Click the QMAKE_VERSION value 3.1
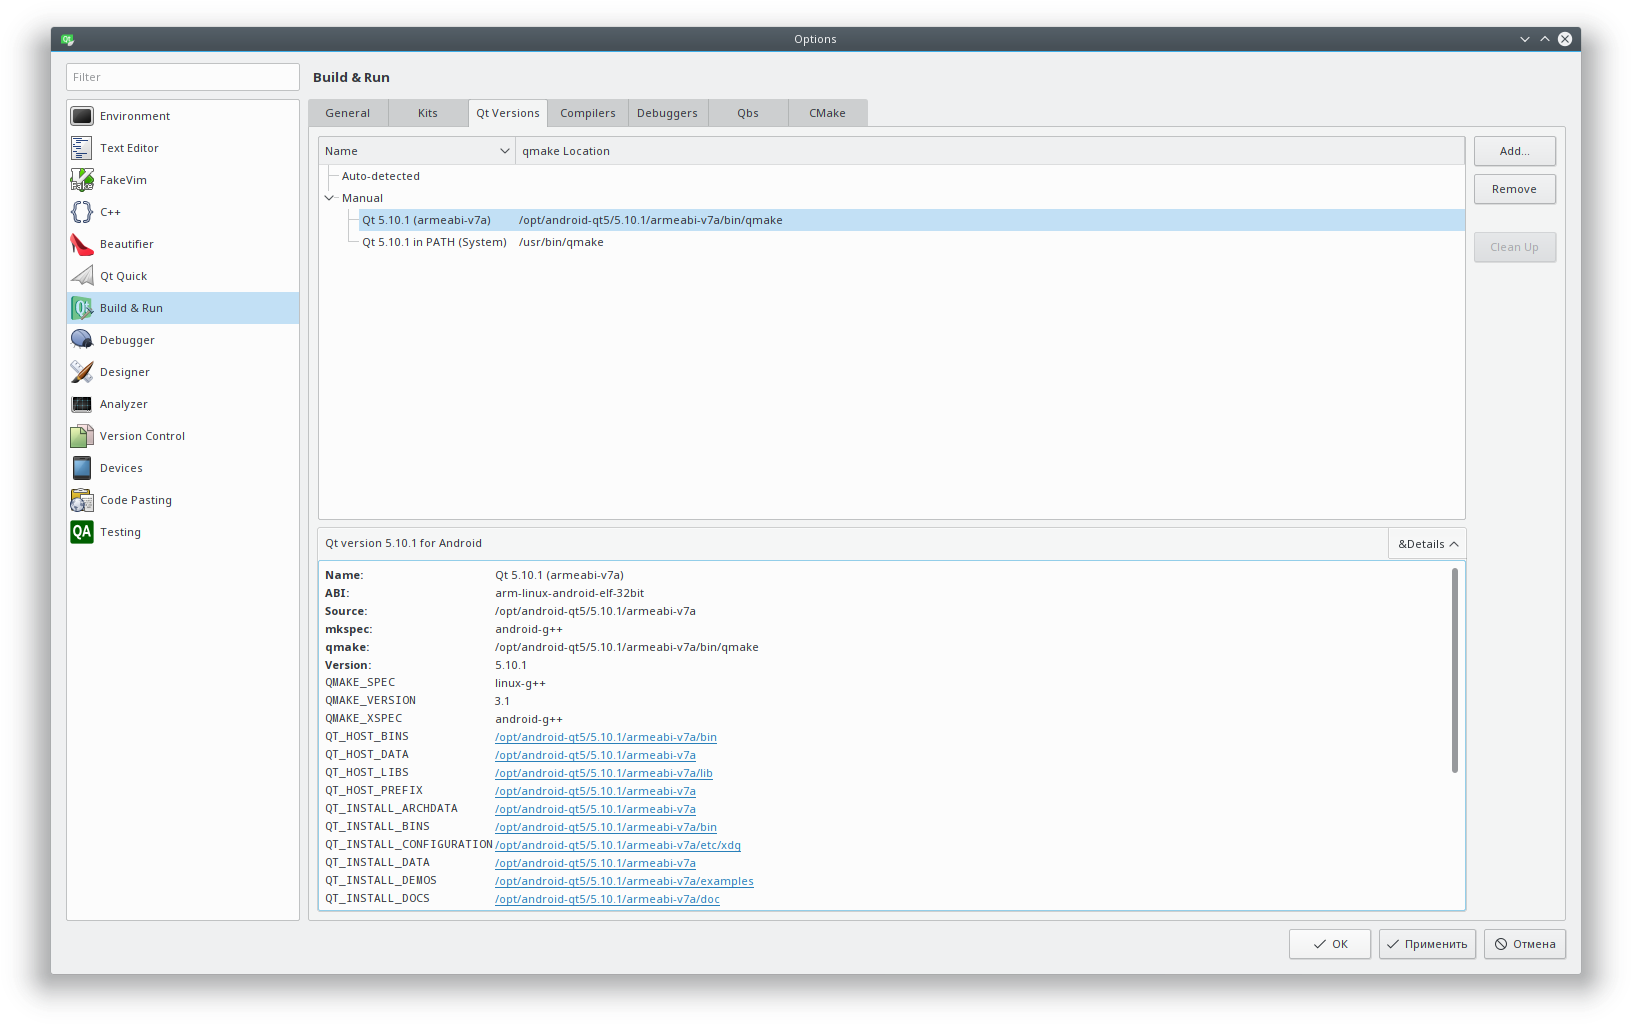The height and width of the screenshot is (1024, 1631). pyautogui.click(x=502, y=701)
